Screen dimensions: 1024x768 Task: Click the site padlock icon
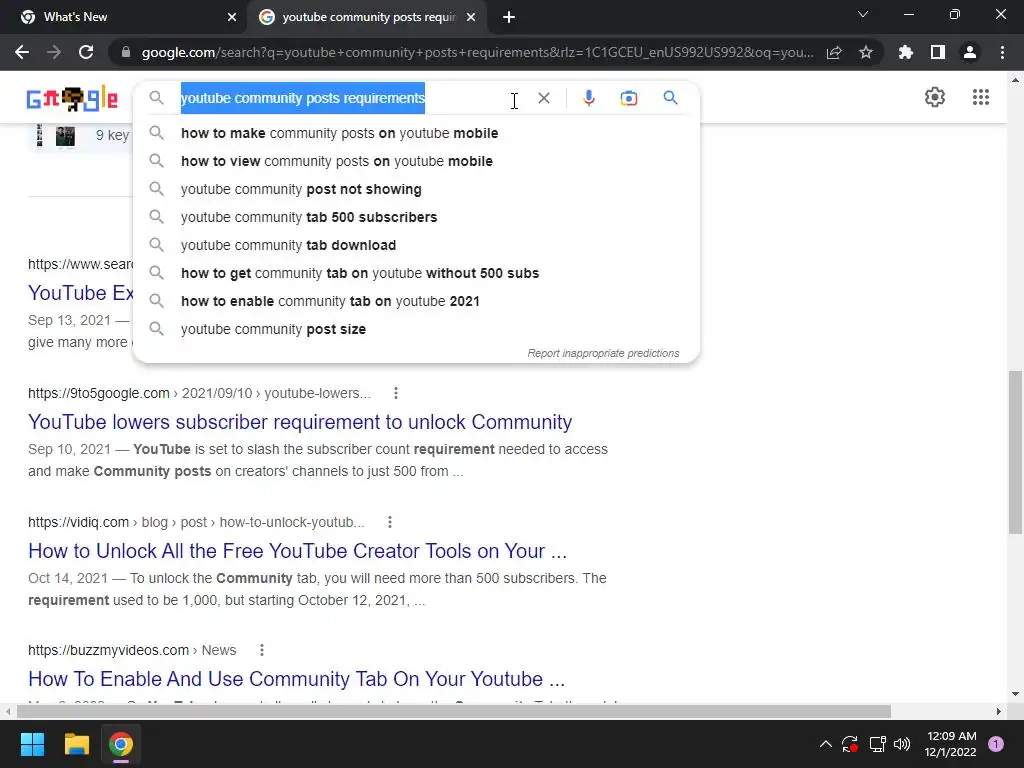pos(126,52)
